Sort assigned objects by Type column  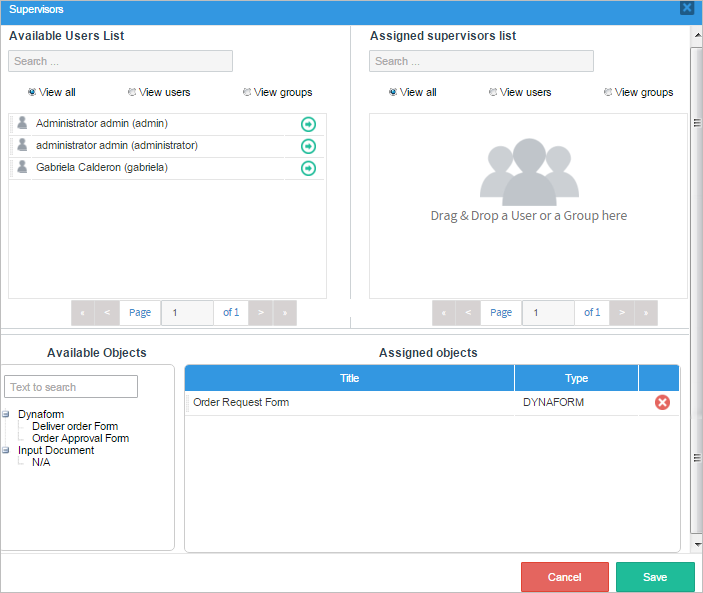pyautogui.click(x=576, y=378)
